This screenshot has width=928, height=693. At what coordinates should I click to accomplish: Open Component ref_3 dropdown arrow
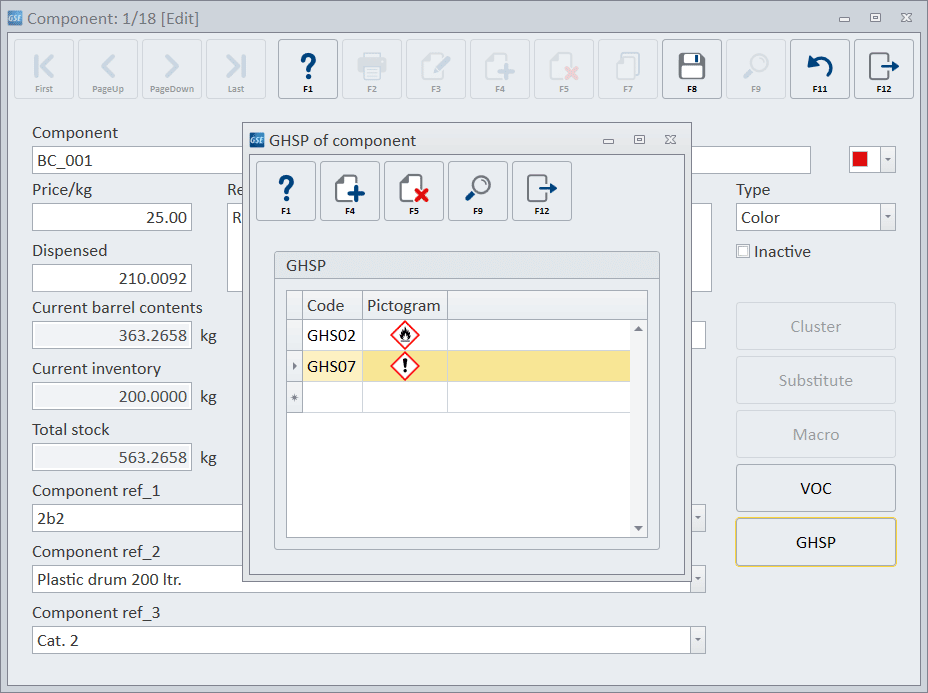pyautogui.click(x=697, y=640)
